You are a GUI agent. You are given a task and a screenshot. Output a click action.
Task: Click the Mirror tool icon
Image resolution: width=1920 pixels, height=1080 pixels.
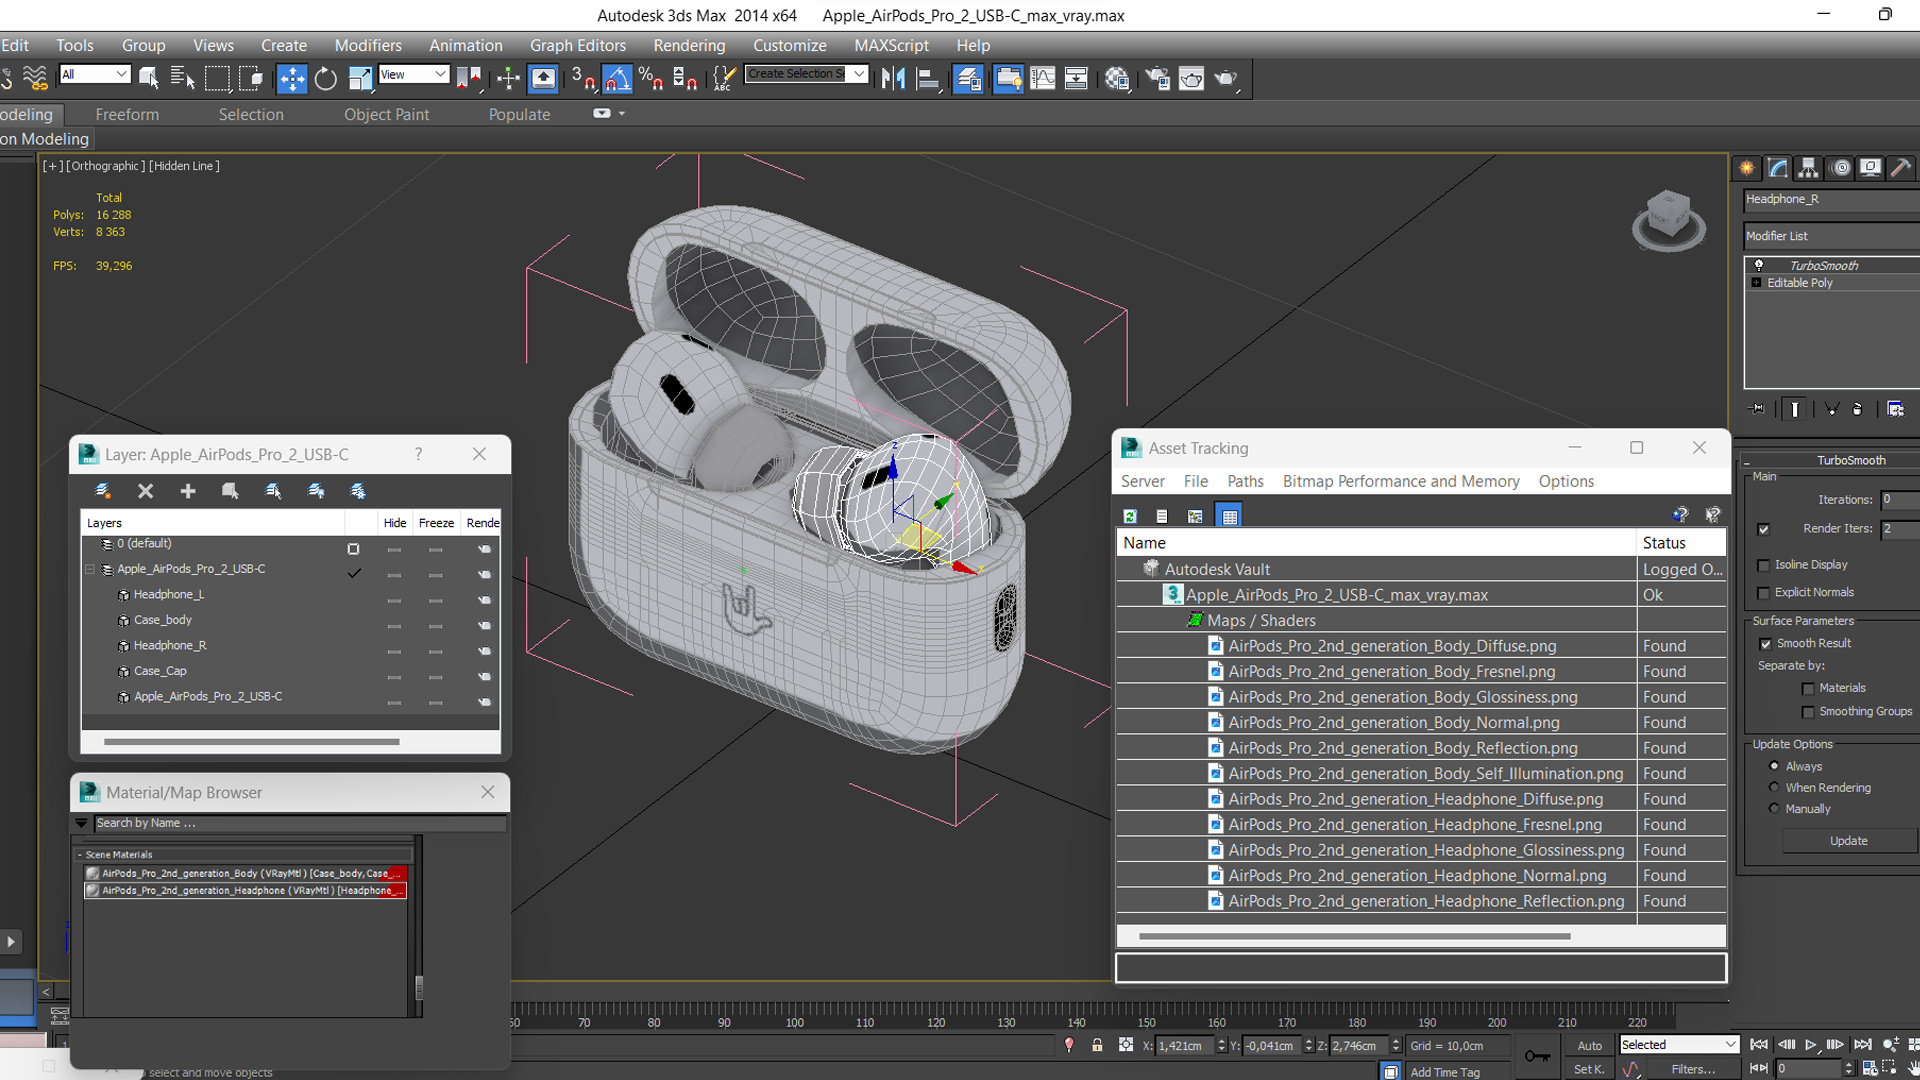[893, 78]
